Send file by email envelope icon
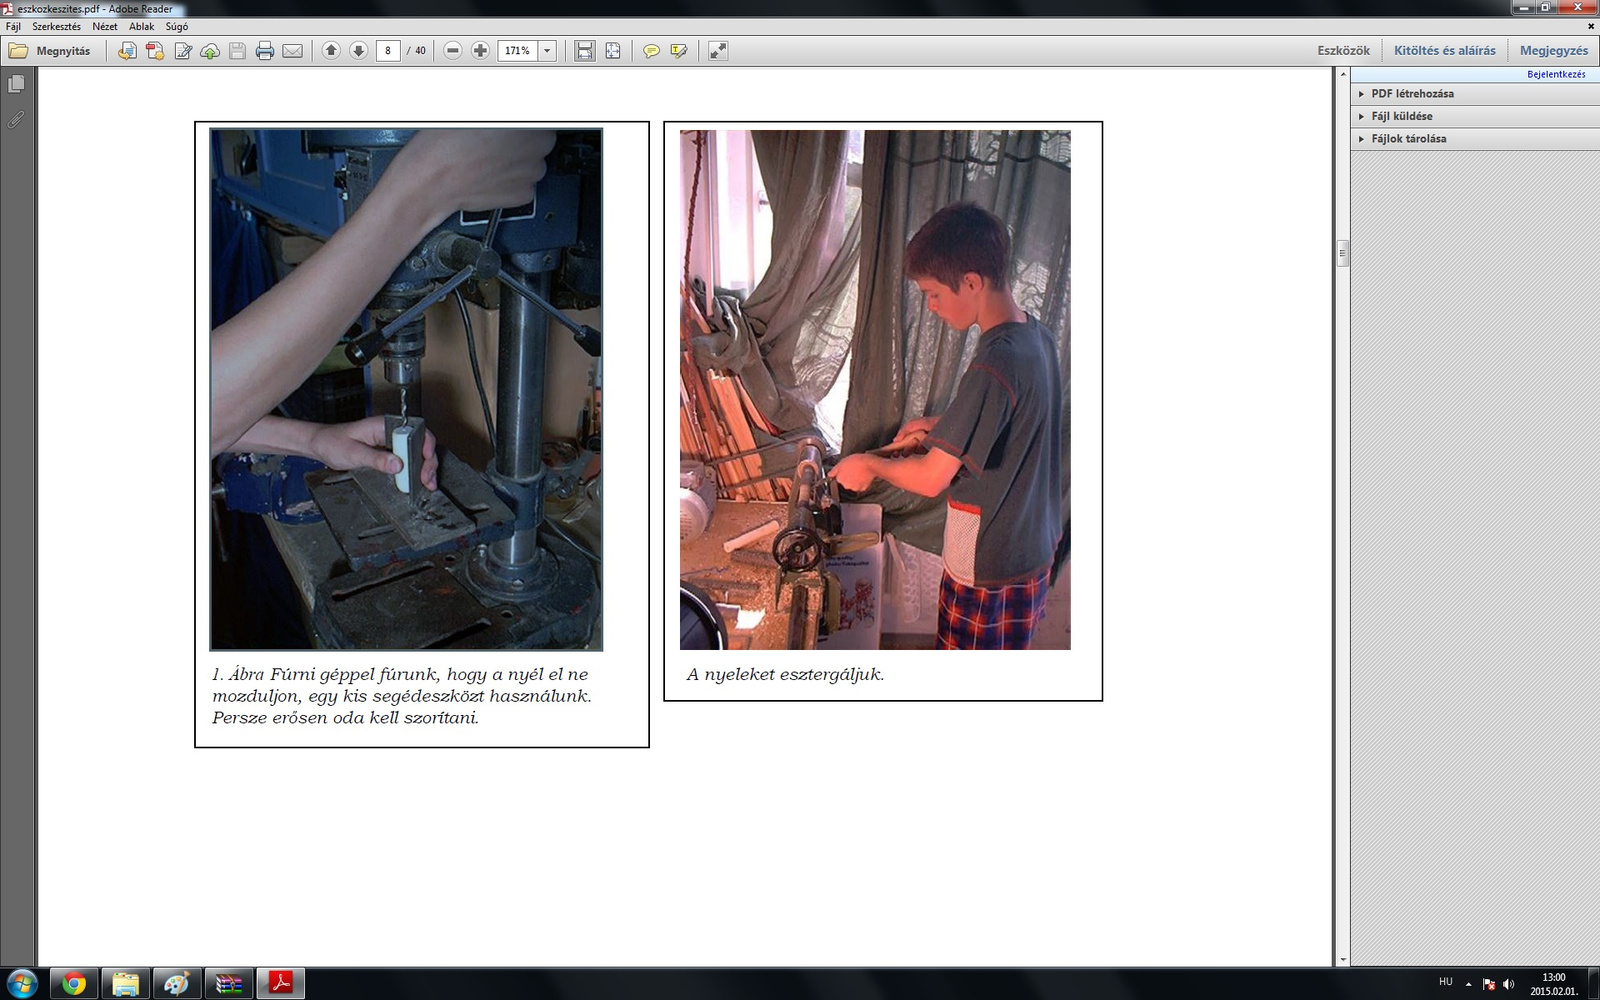Viewport: 1600px width, 1000px height. pyautogui.click(x=292, y=51)
